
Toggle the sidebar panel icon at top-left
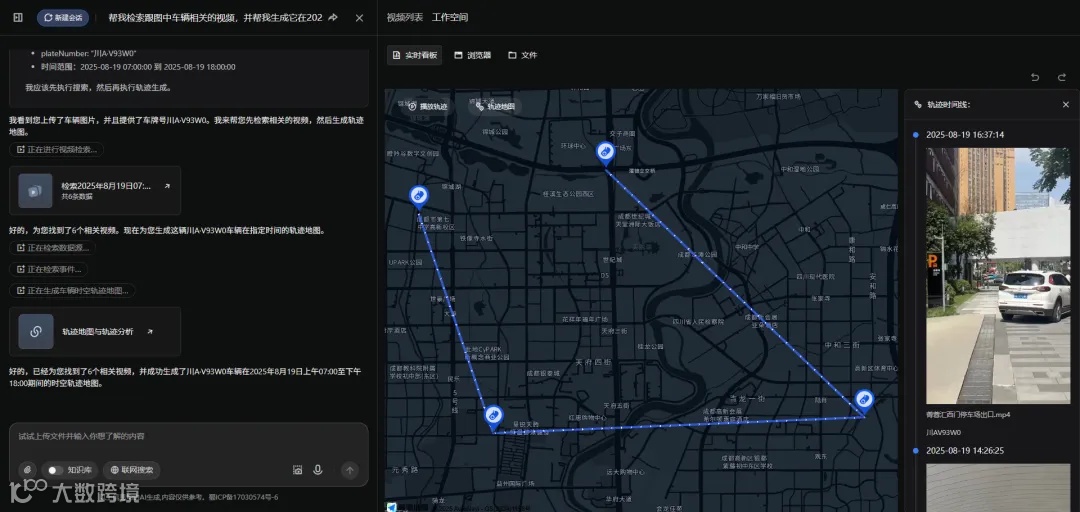(x=18, y=18)
